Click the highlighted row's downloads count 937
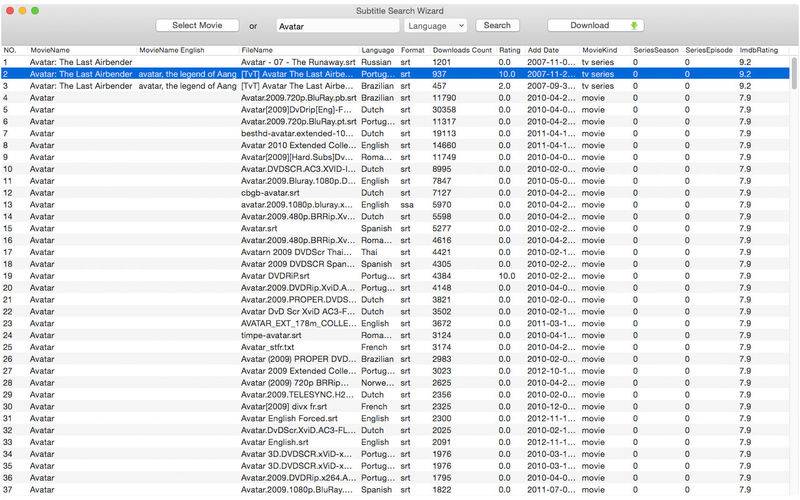 click(x=439, y=74)
